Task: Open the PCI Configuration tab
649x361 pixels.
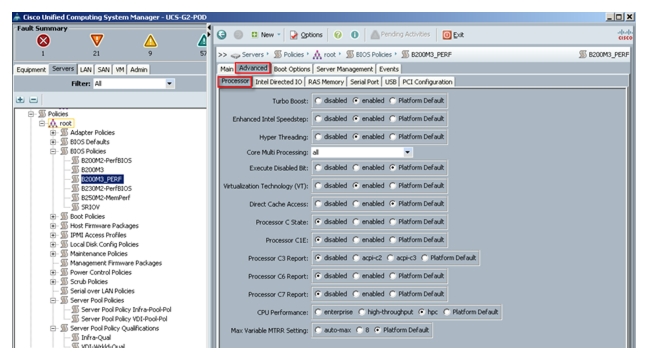Action: [427, 82]
